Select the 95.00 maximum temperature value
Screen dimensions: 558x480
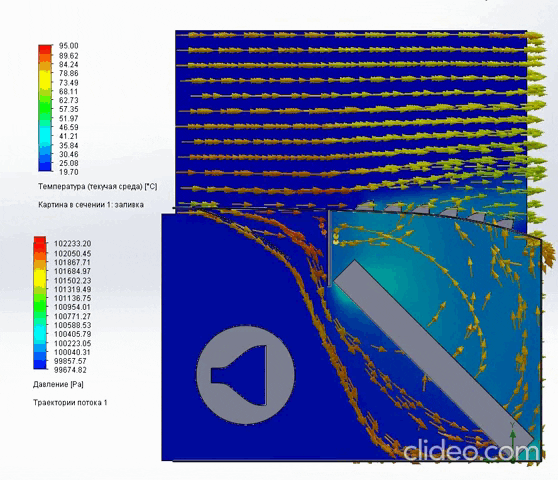tap(69, 46)
